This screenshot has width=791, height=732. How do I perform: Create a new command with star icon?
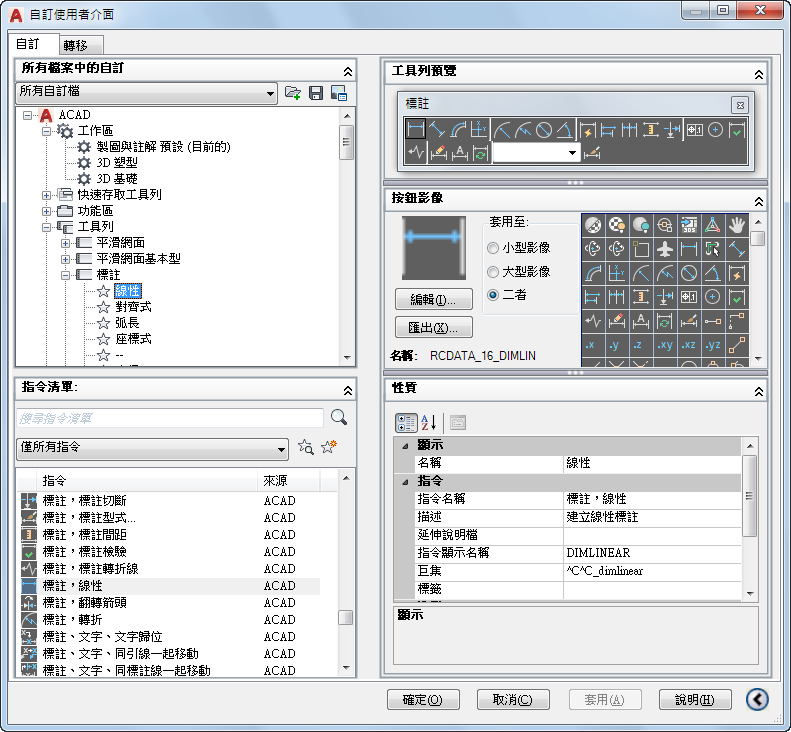pyautogui.click(x=329, y=446)
